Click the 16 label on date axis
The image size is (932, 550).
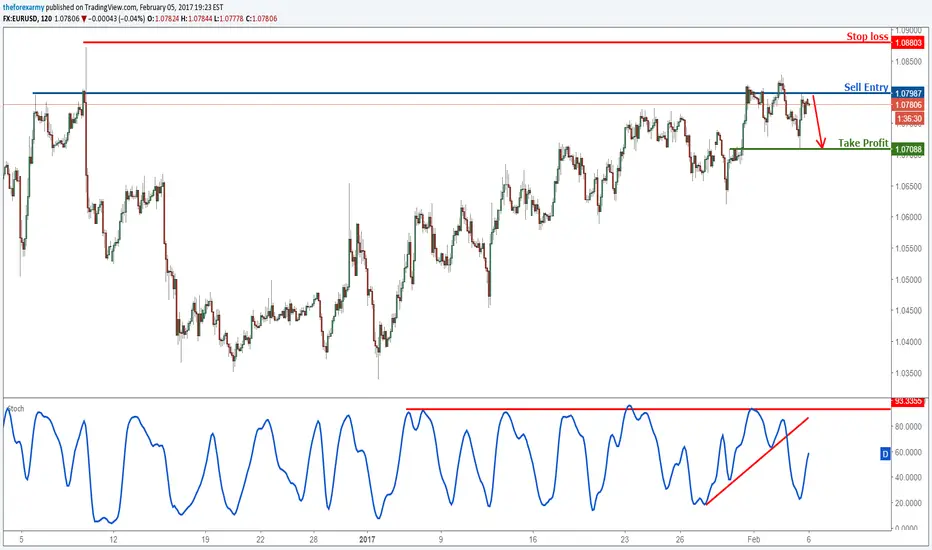533,540
